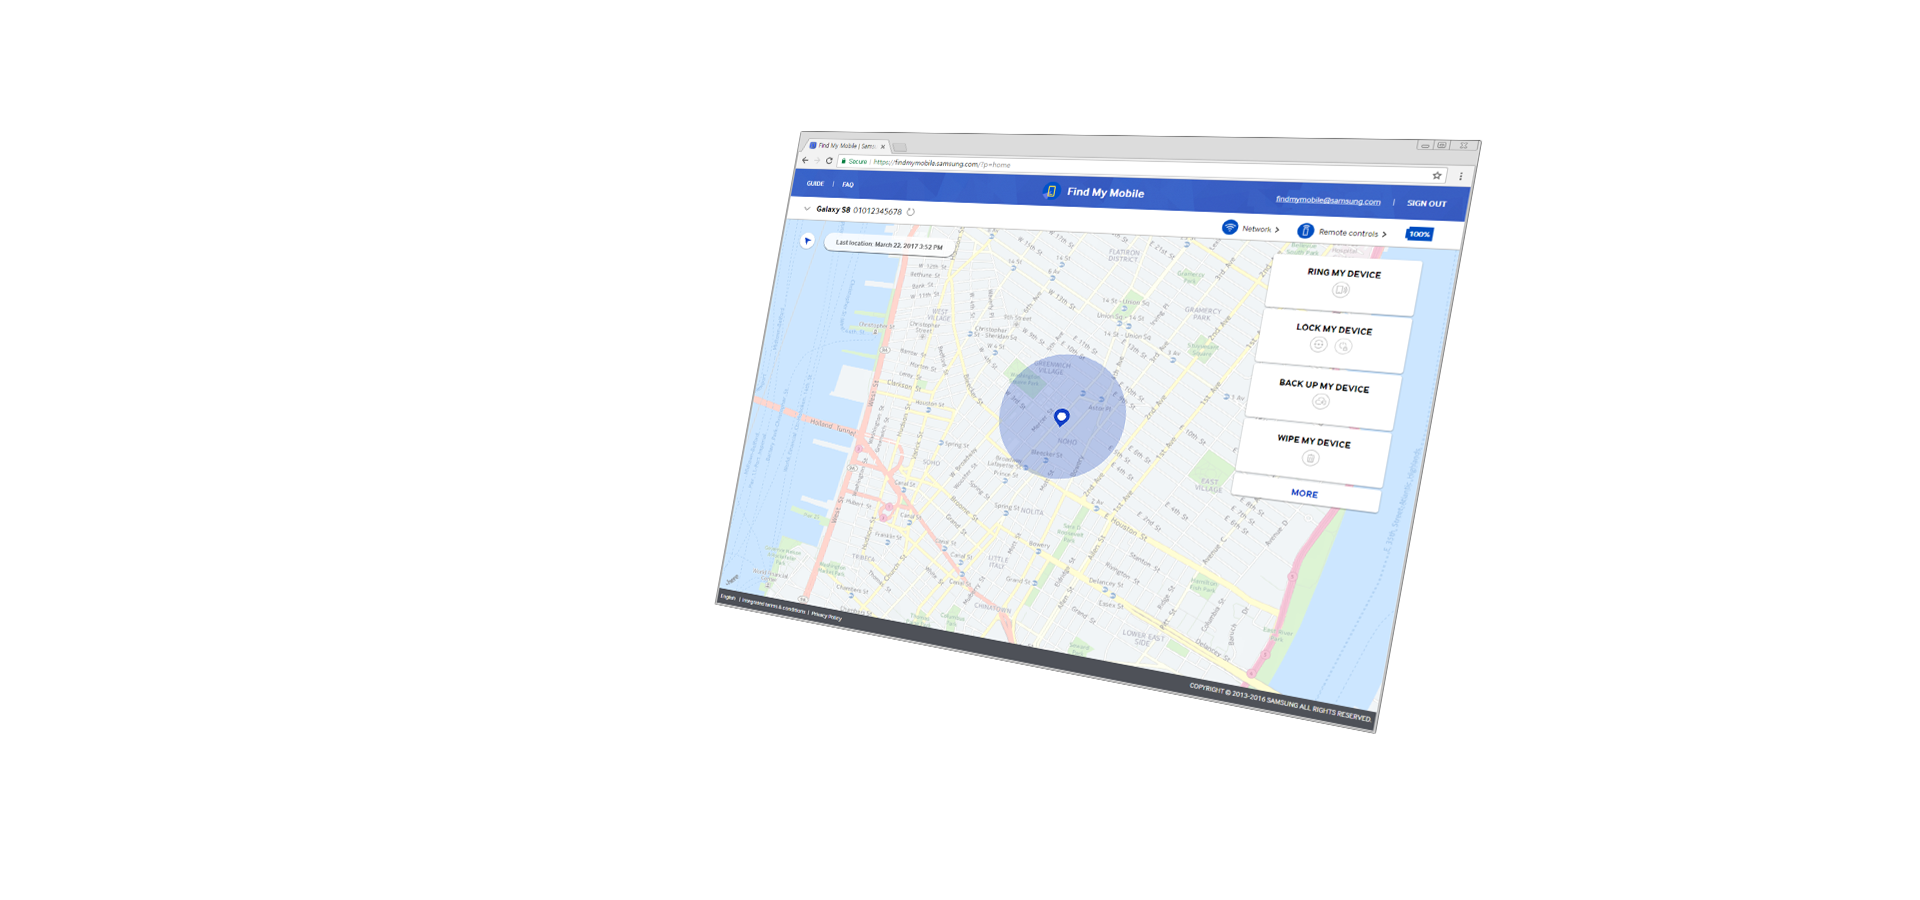Select the Wipe My Device card title
Image resolution: width=1920 pixels, height=900 pixels.
pos(1314,441)
